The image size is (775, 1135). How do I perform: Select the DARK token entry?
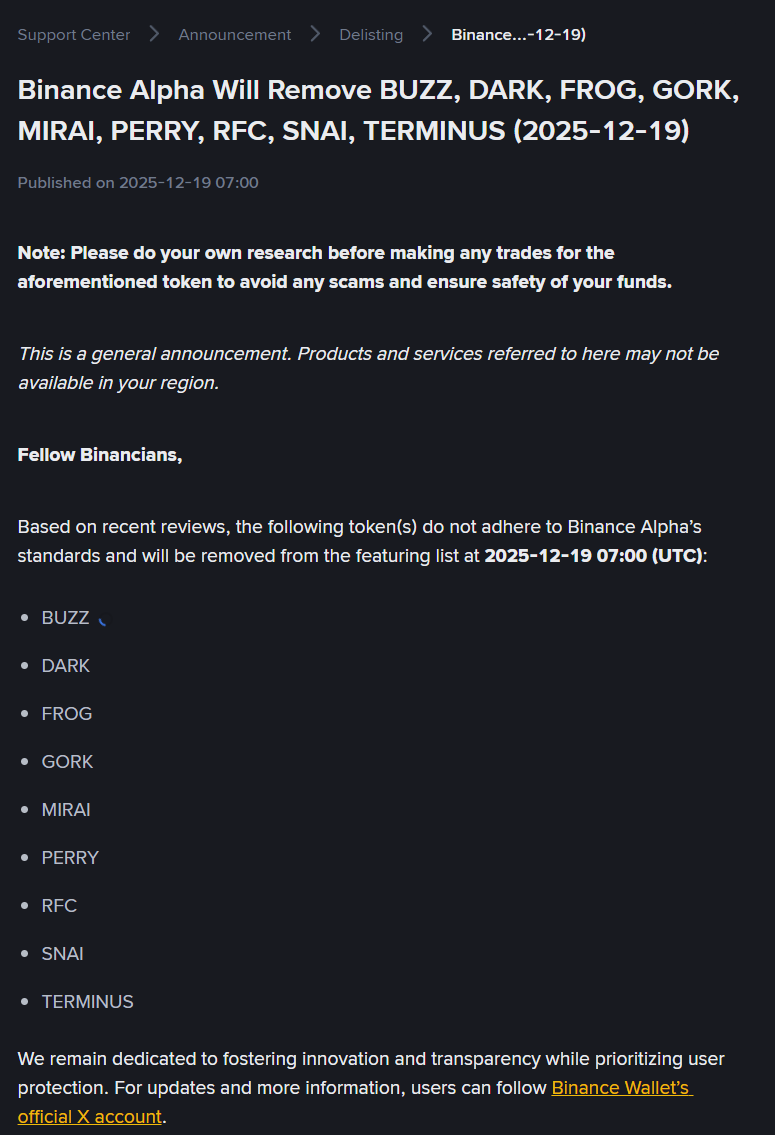coord(65,666)
